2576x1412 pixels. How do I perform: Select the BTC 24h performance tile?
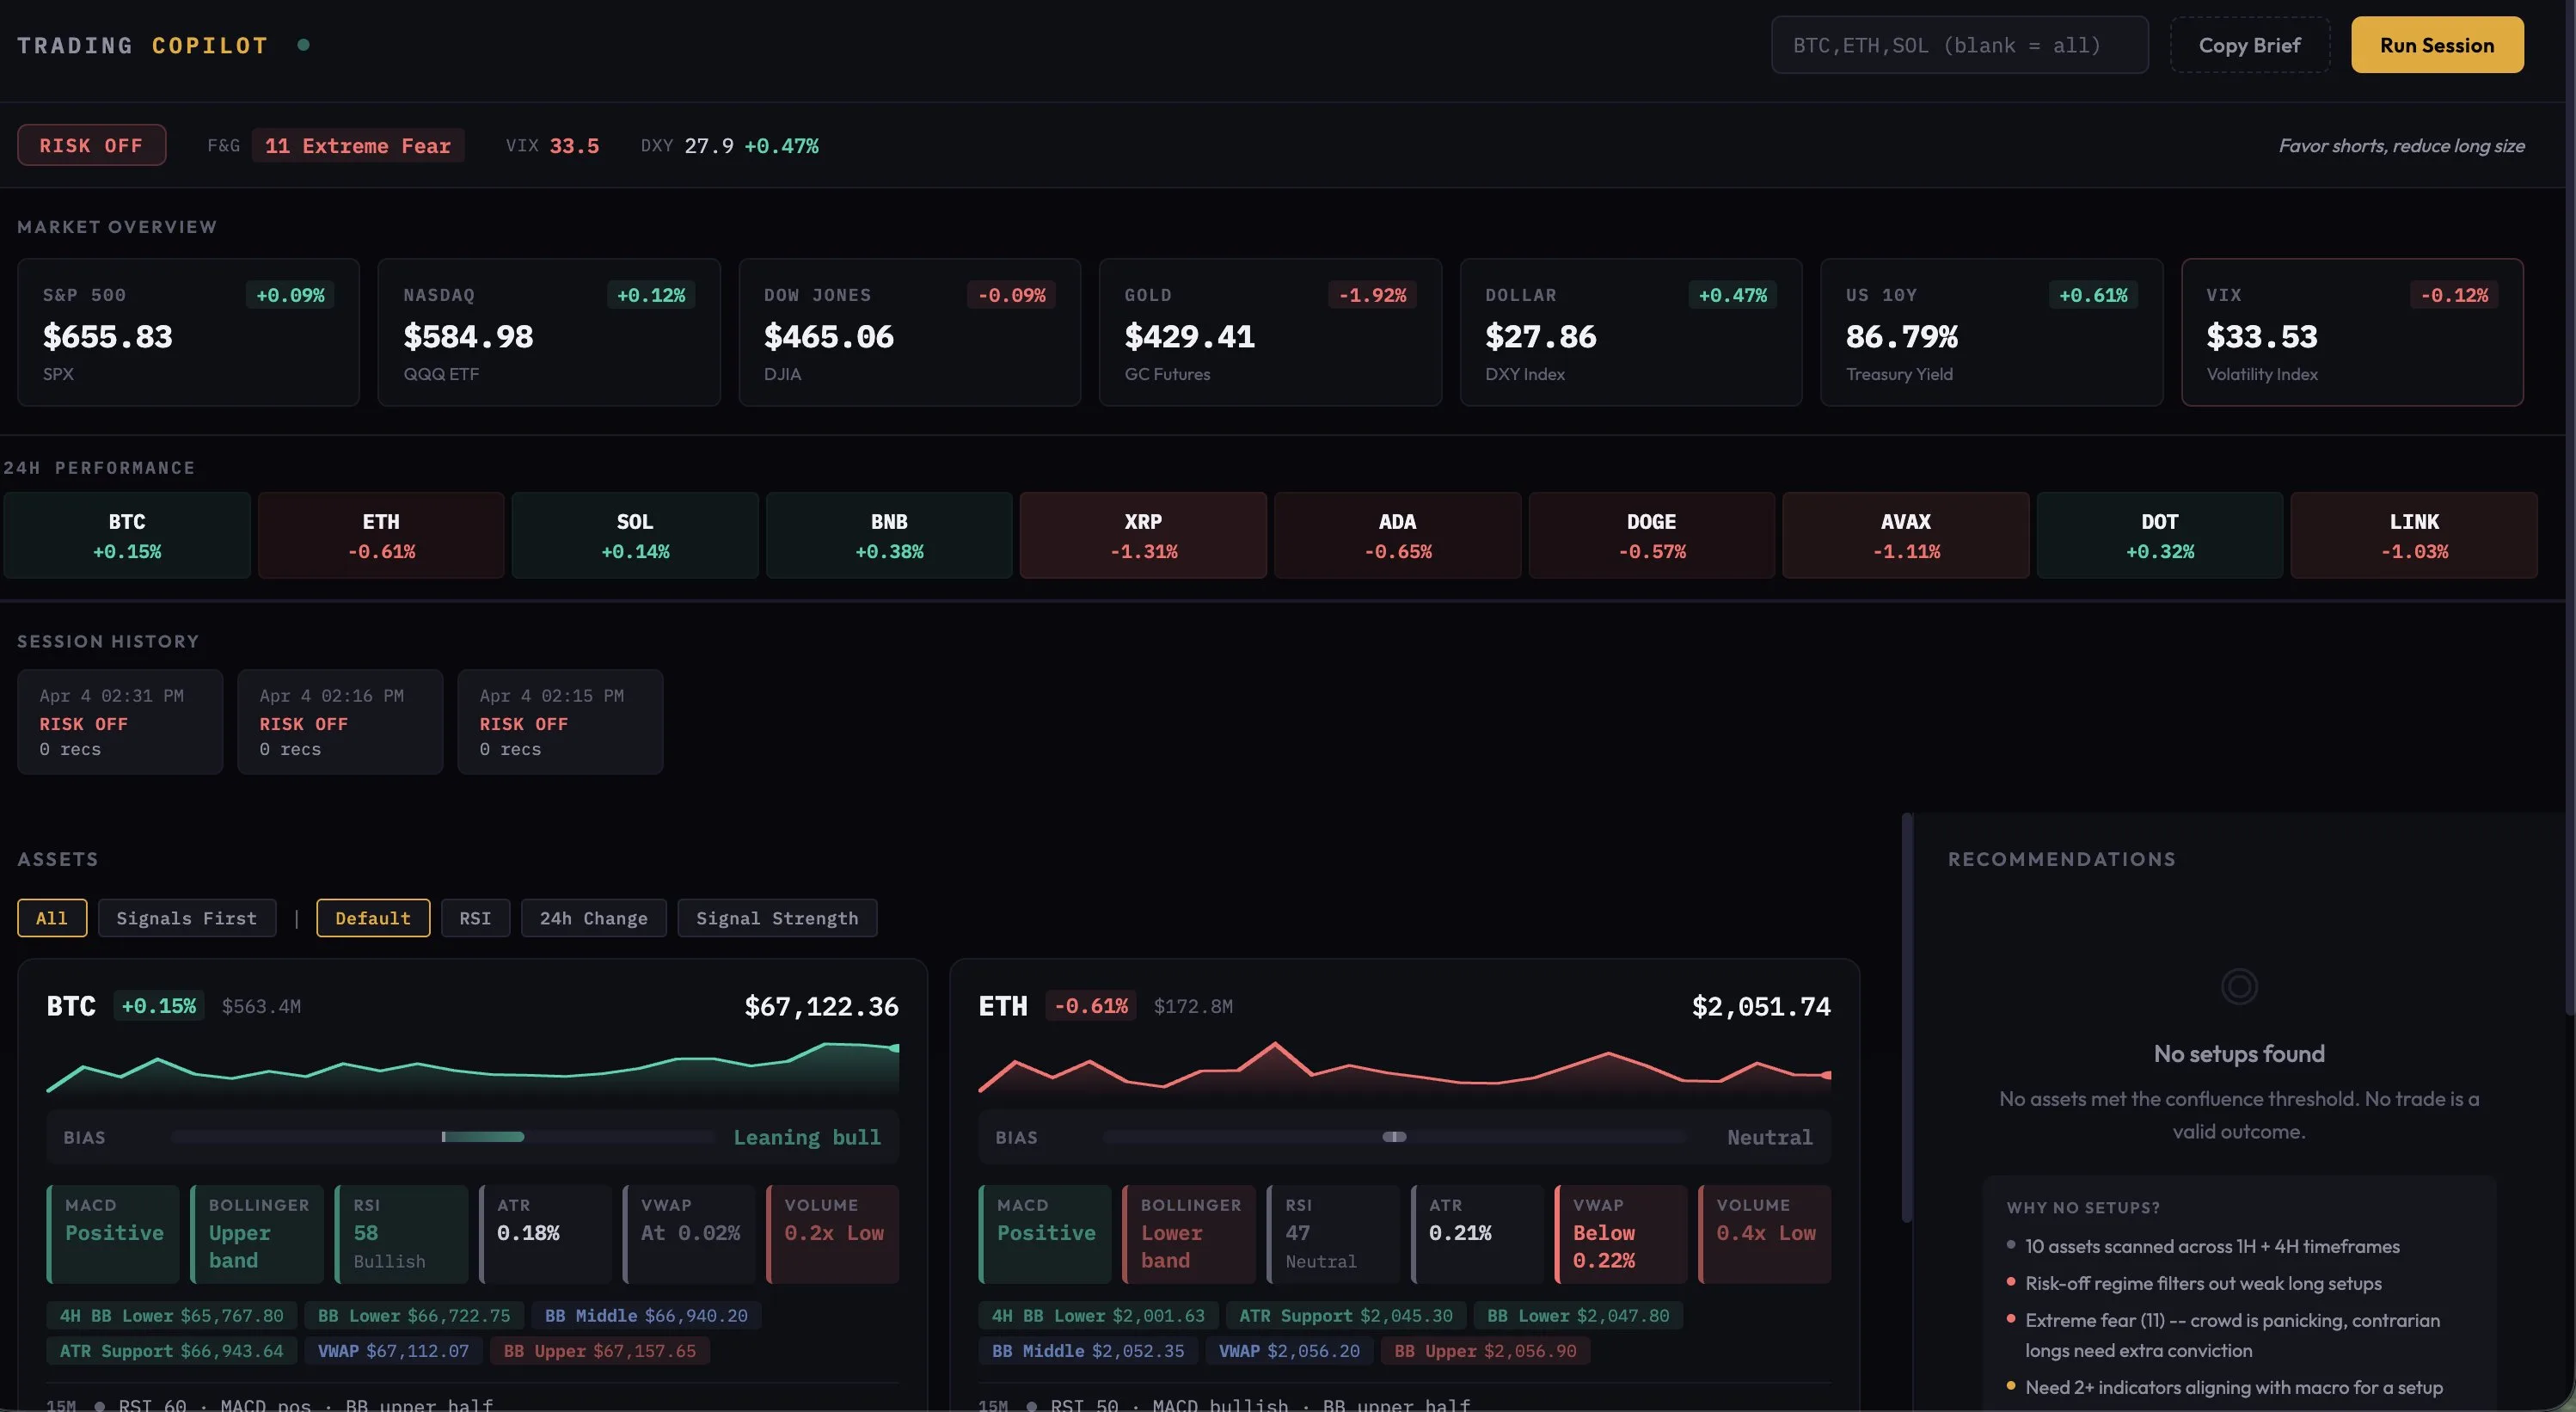(x=127, y=535)
